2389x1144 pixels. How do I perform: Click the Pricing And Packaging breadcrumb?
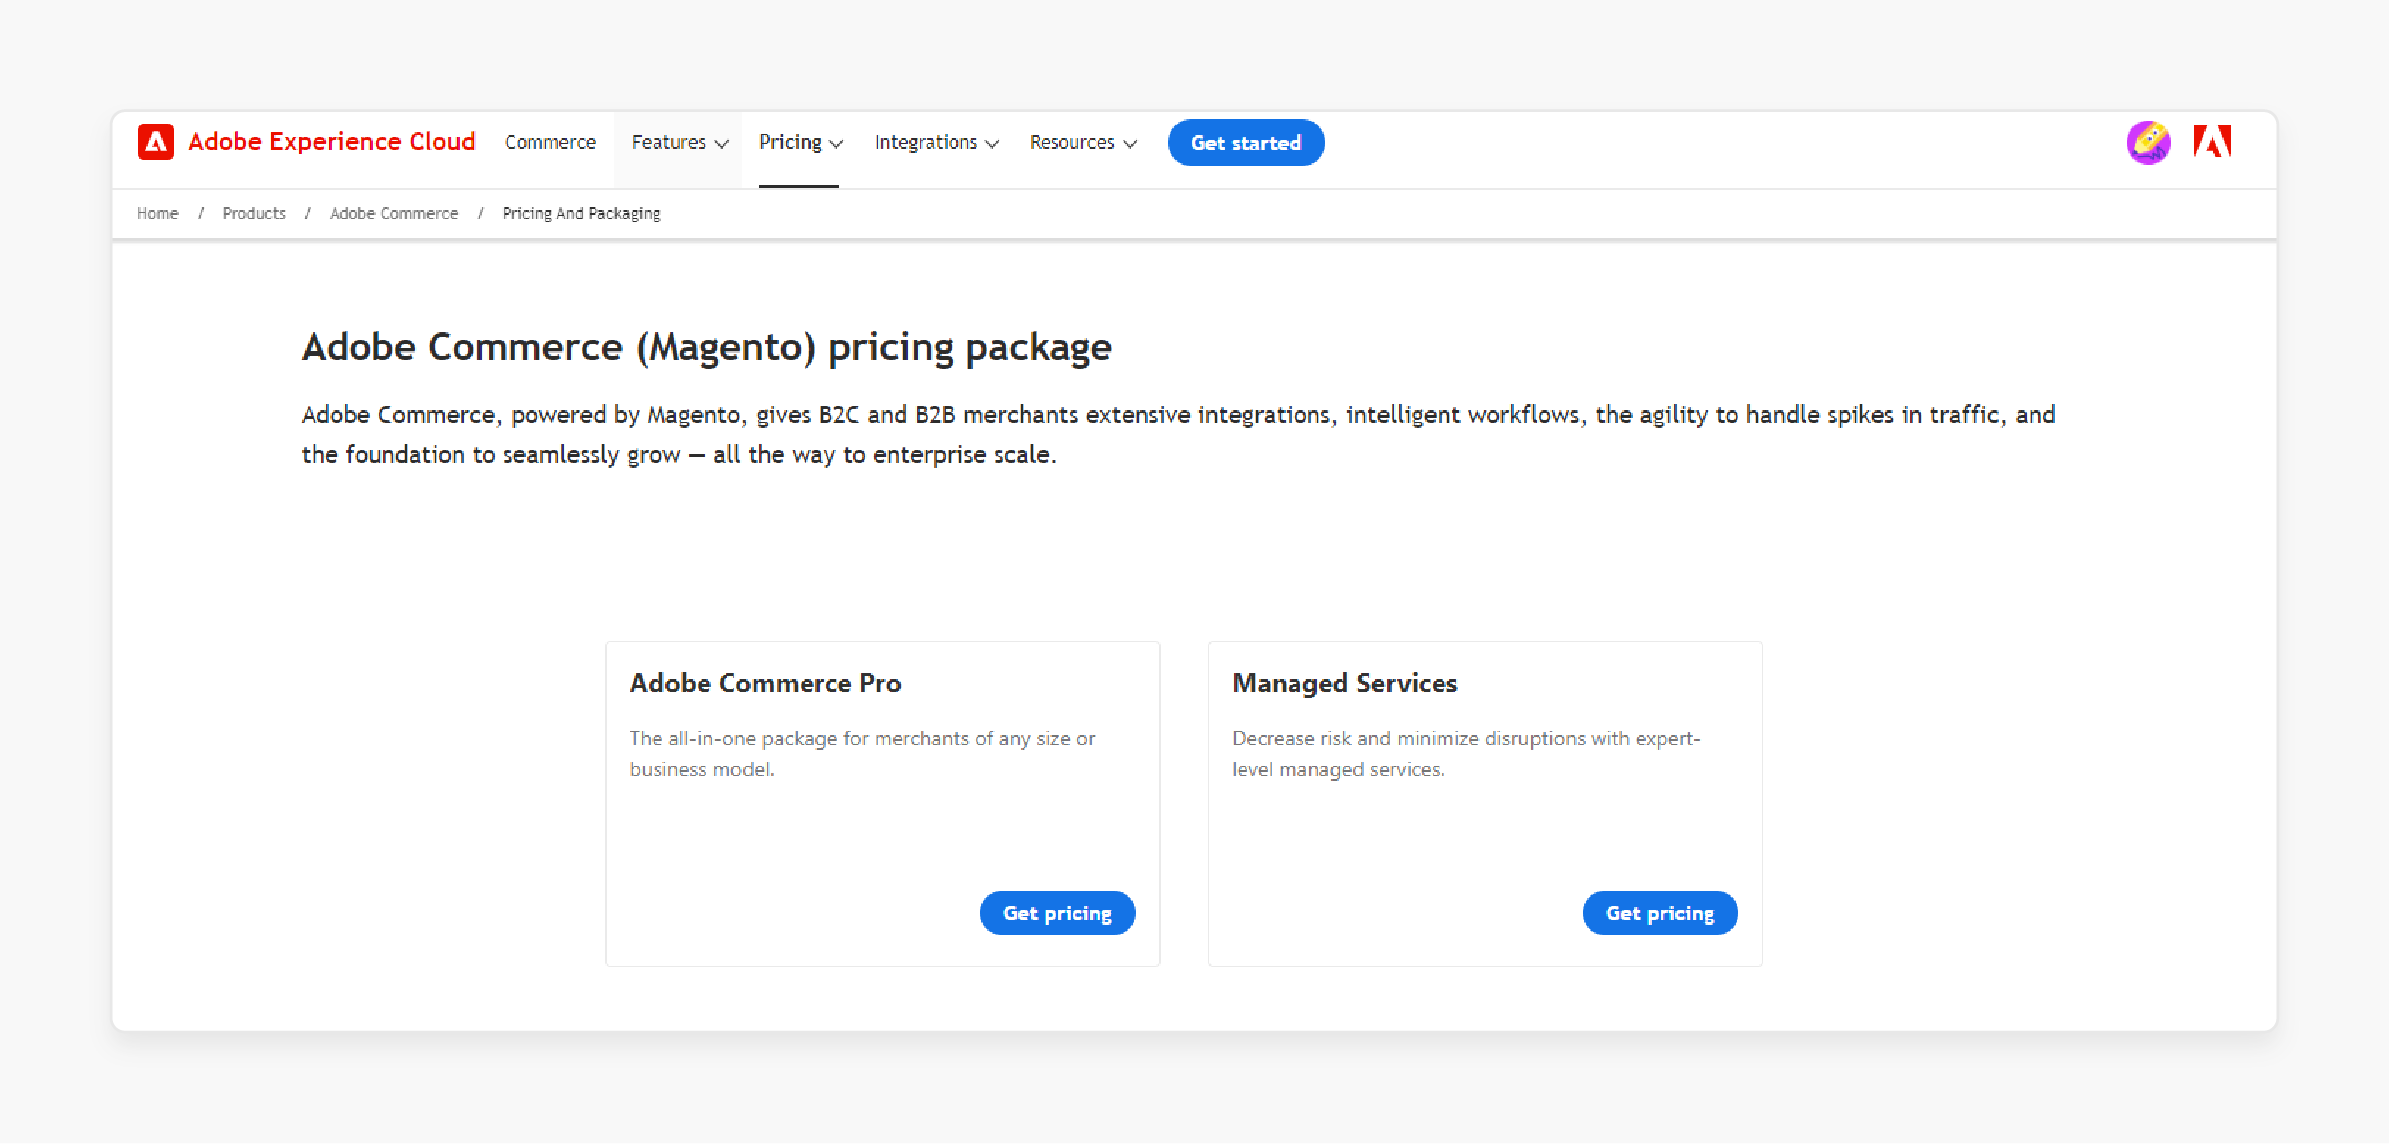580,212
